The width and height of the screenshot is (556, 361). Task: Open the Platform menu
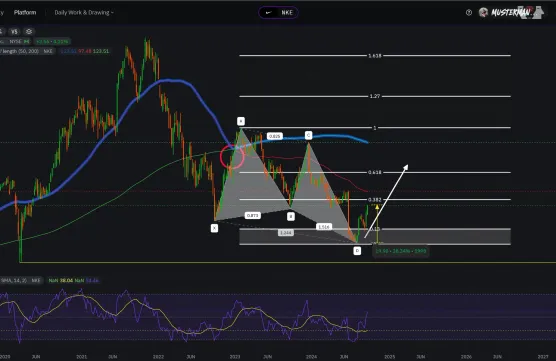pos(25,12)
